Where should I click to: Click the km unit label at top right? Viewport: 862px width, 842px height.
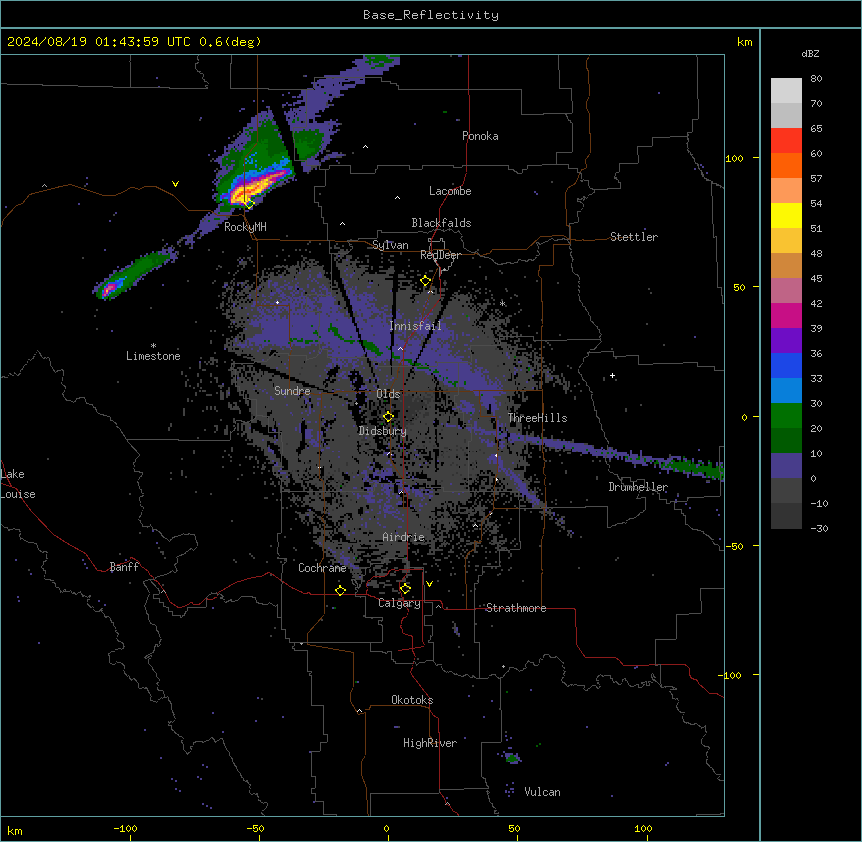(x=745, y=42)
